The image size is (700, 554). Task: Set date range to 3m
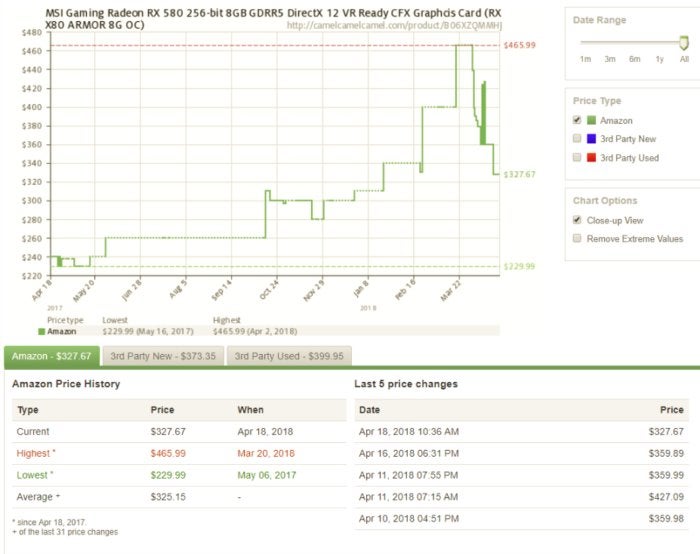(x=610, y=59)
